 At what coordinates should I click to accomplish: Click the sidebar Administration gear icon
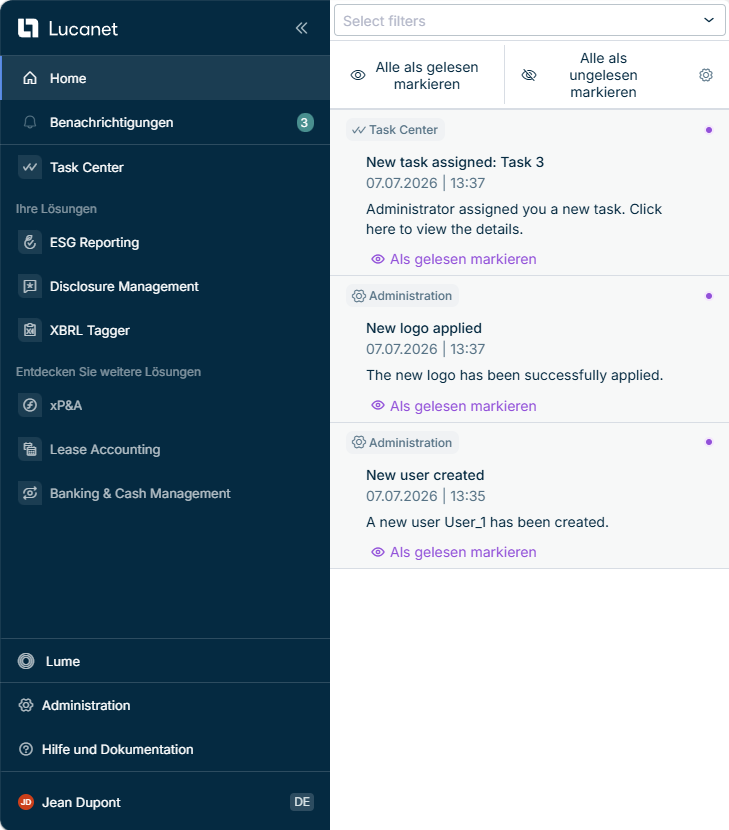(26, 705)
